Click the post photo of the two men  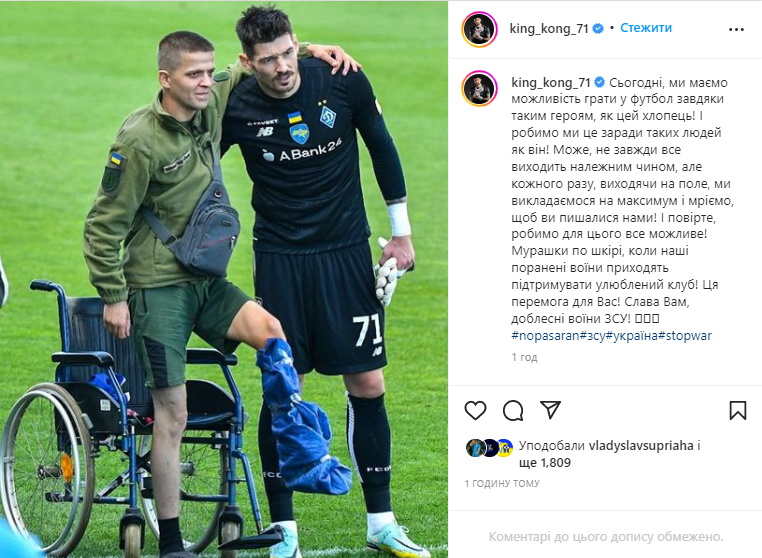(224, 279)
